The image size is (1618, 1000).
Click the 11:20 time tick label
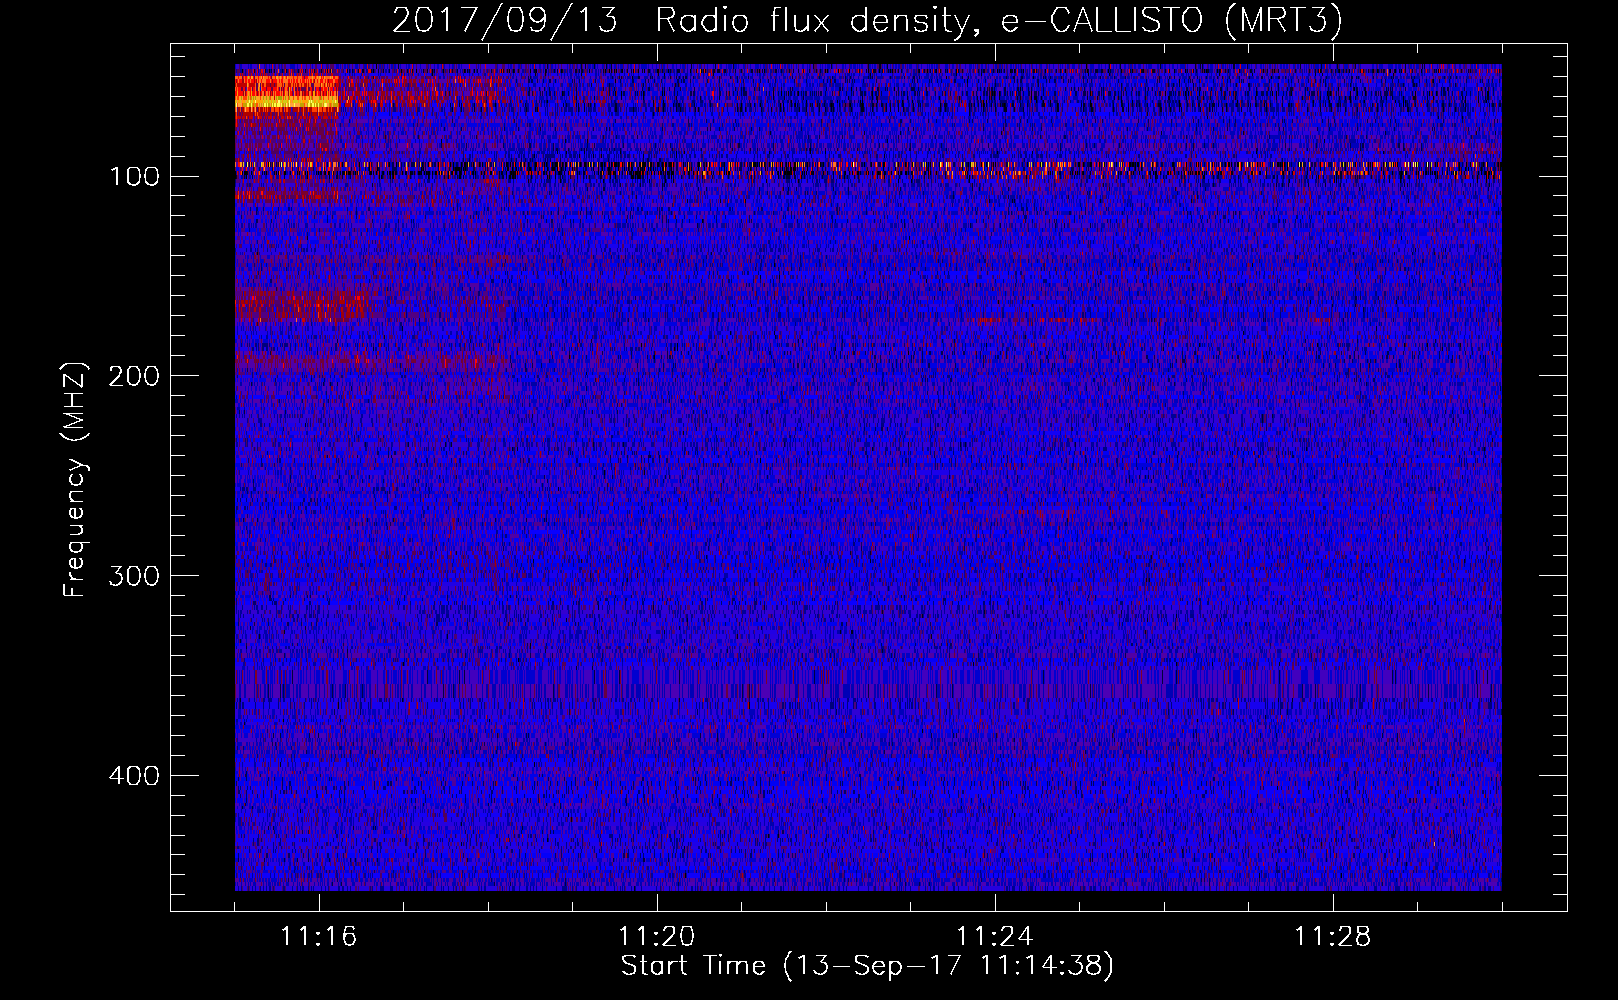pos(657,937)
